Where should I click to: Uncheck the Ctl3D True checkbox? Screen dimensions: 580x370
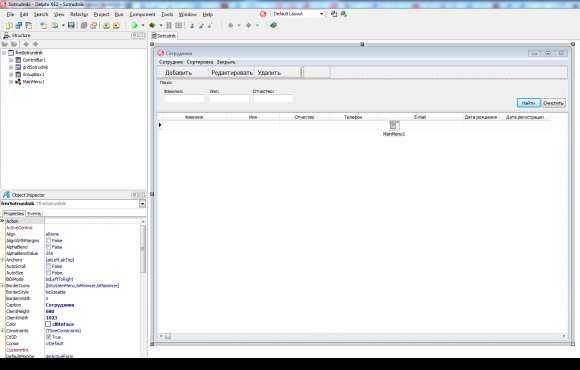coord(48,337)
